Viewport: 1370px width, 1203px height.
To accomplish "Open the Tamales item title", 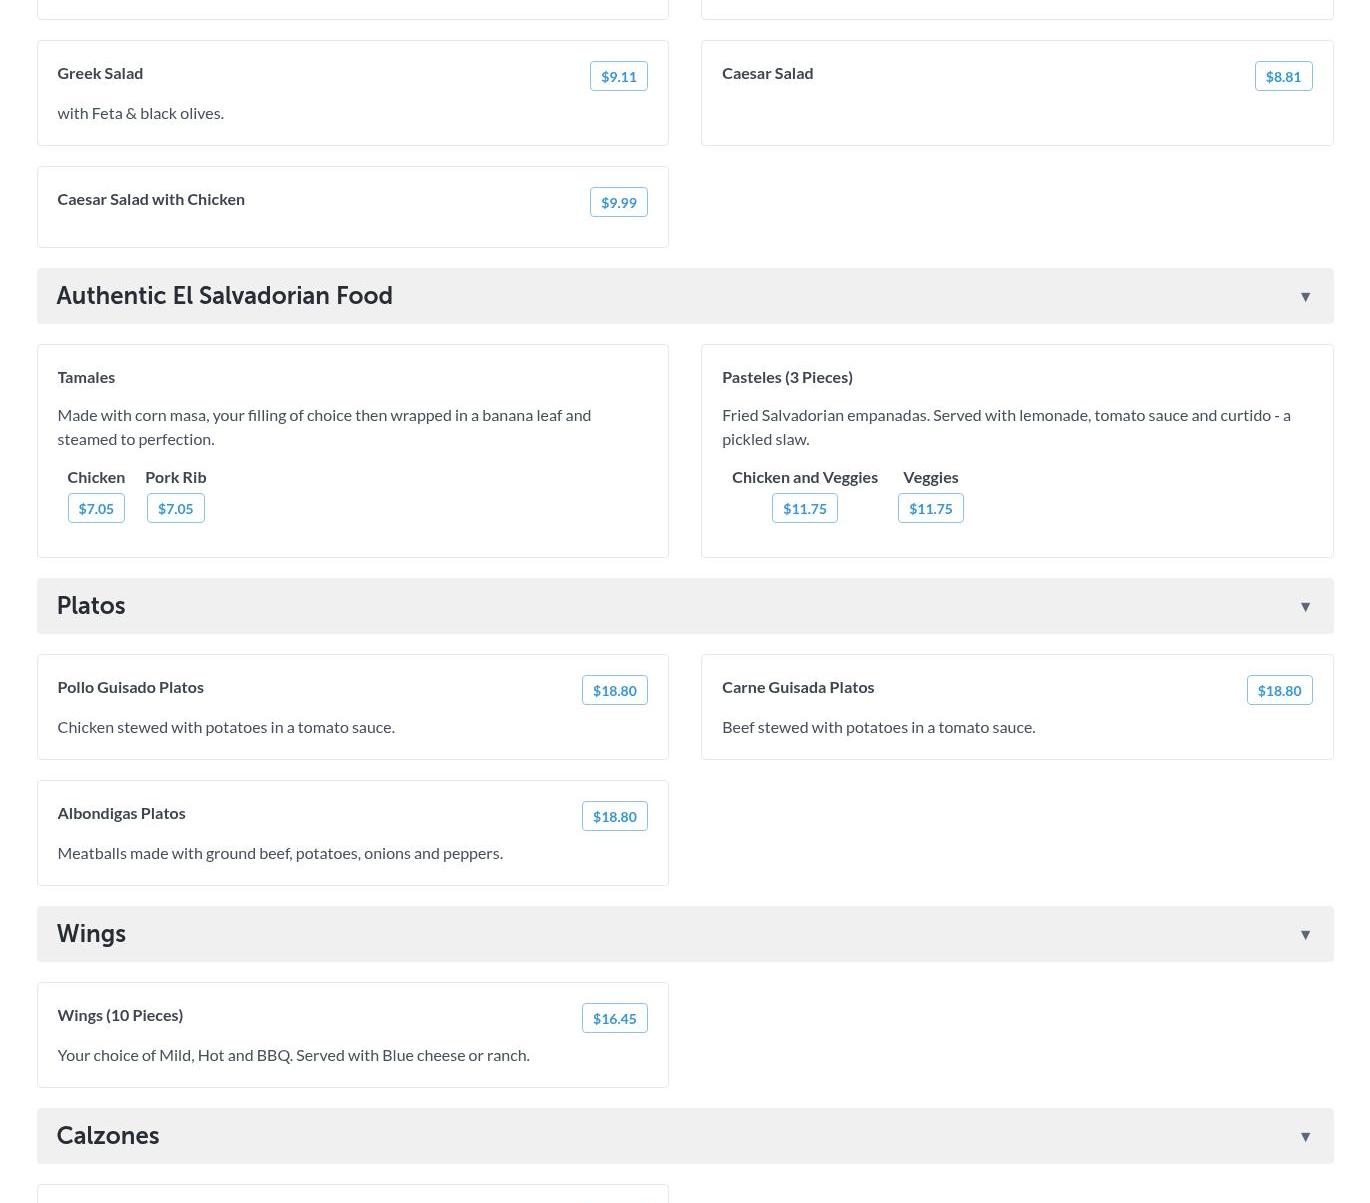I will [86, 377].
